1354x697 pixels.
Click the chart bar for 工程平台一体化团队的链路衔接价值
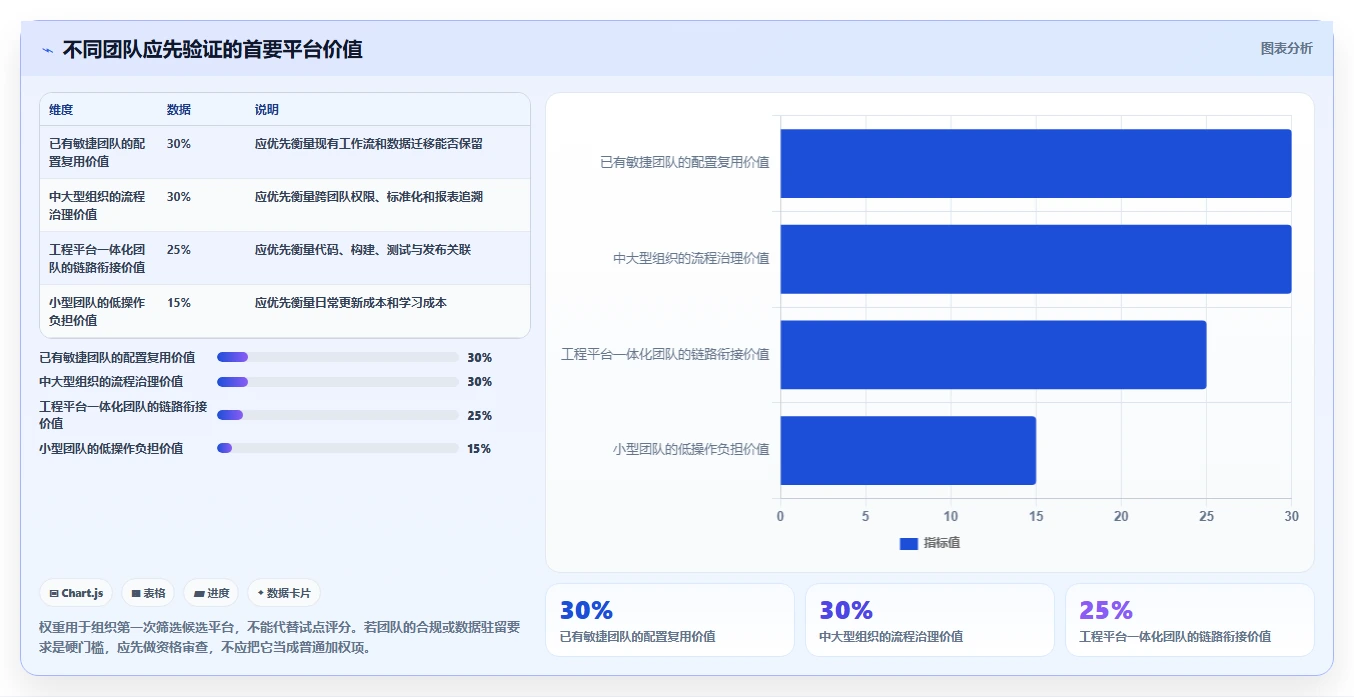pyautogui.click(x=993, y=354)
